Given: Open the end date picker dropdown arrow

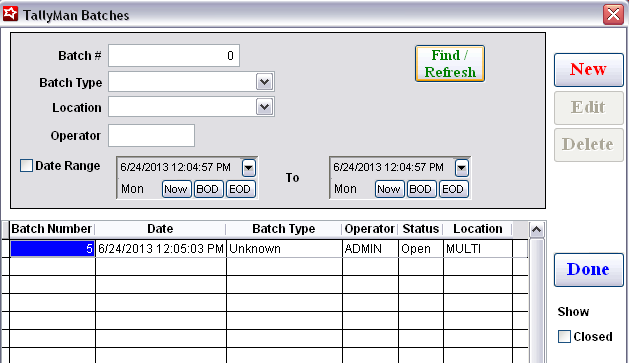Looking at the screenshot, I should pyautogui.click(x=462, y=168).
